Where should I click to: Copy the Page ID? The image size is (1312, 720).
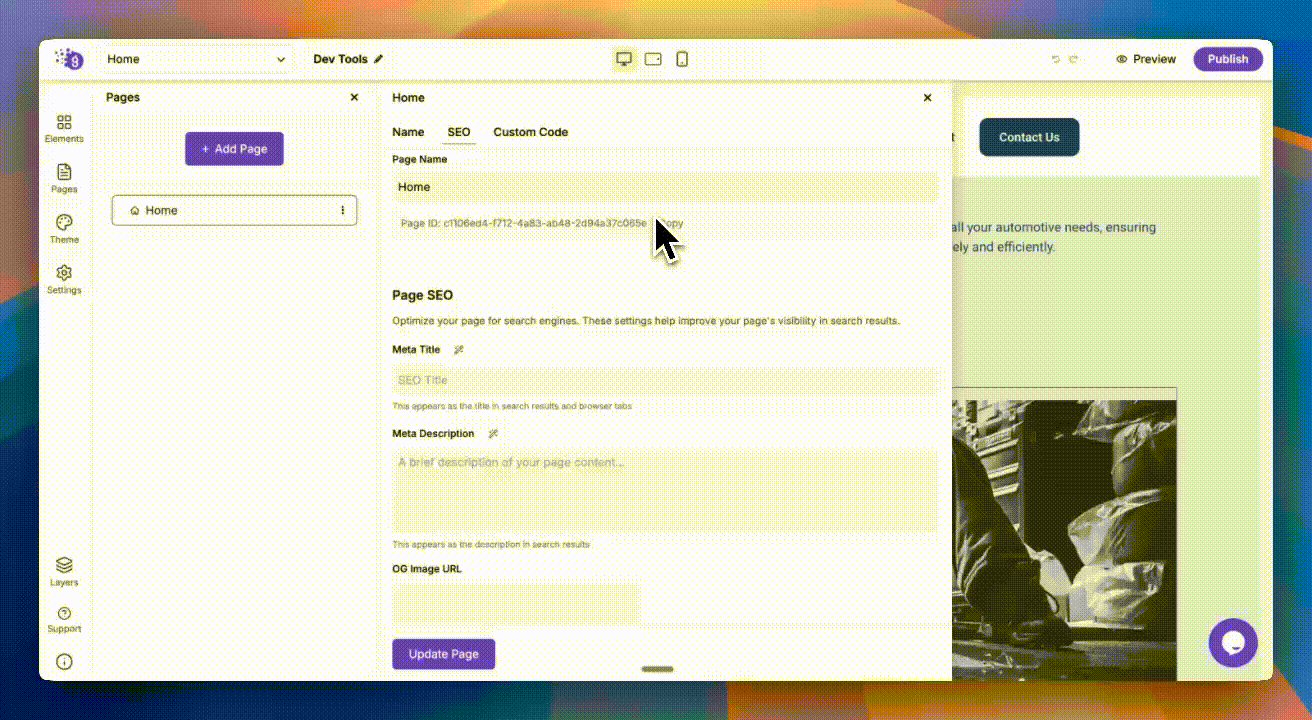coord(671,223)
